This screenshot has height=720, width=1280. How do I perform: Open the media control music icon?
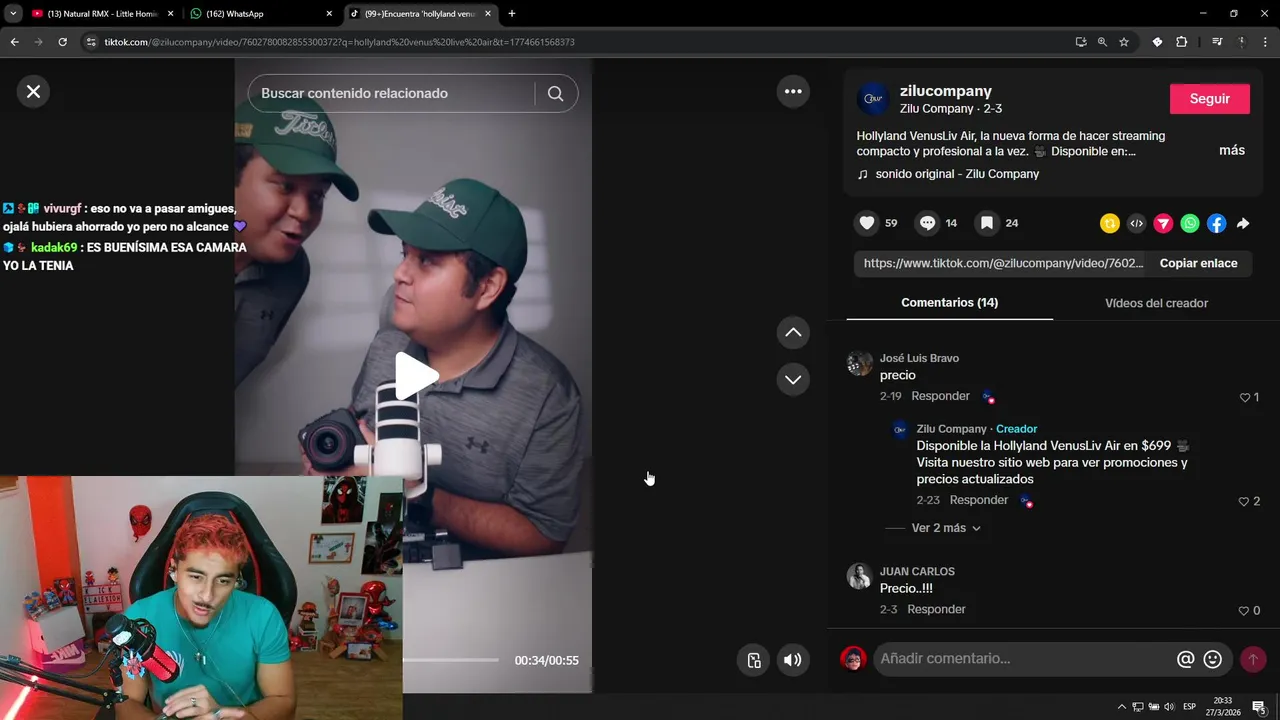tap(1217, 42)
